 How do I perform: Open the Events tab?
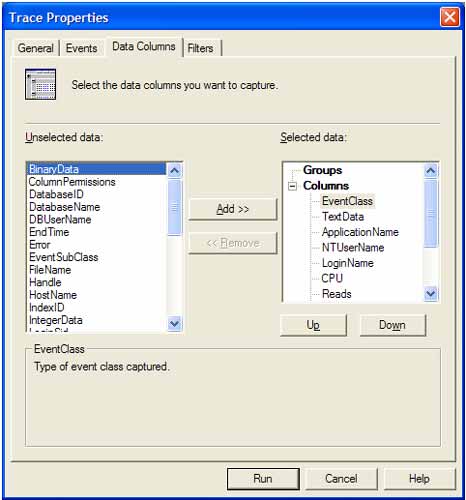click(x=82, y=48)
